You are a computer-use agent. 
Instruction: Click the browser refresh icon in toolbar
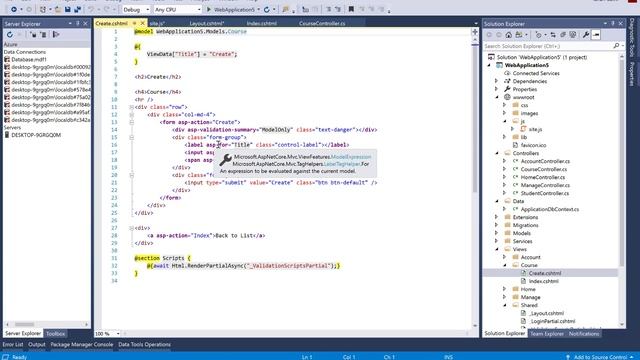pyautogui.click(x=267, y=9)
